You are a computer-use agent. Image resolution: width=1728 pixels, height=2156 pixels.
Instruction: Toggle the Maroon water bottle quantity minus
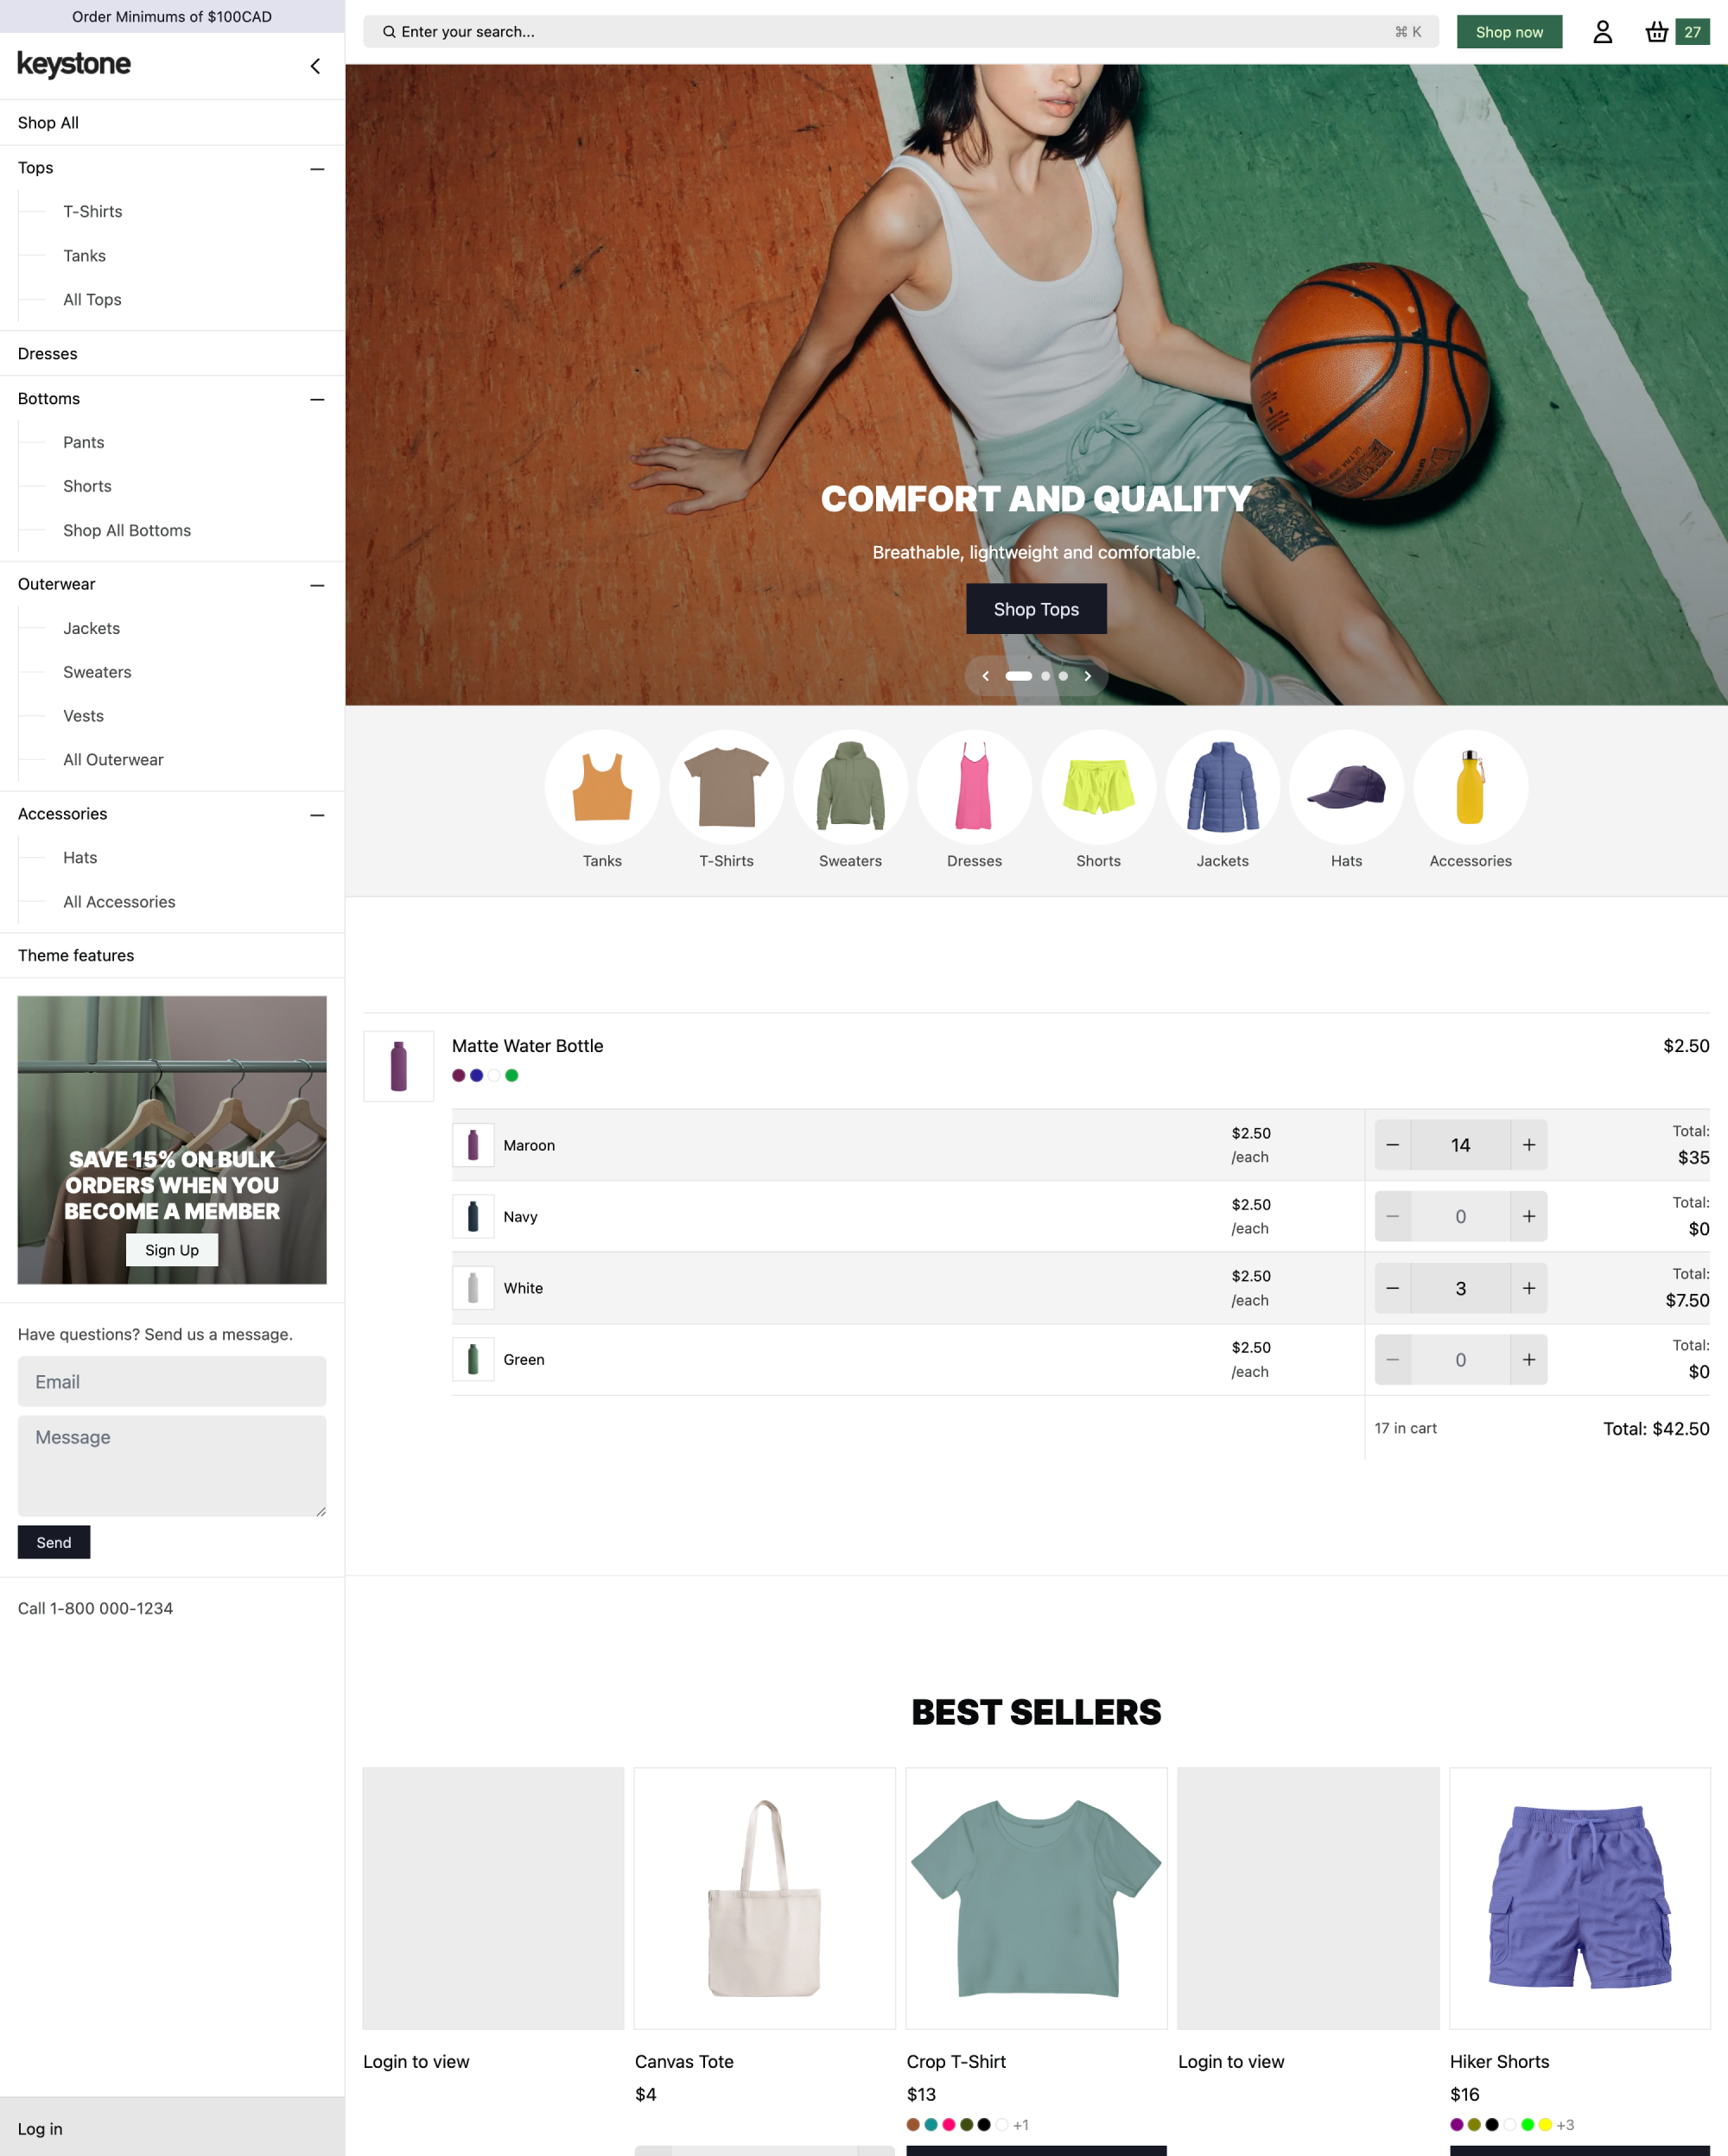[x=1391, y=1145]
